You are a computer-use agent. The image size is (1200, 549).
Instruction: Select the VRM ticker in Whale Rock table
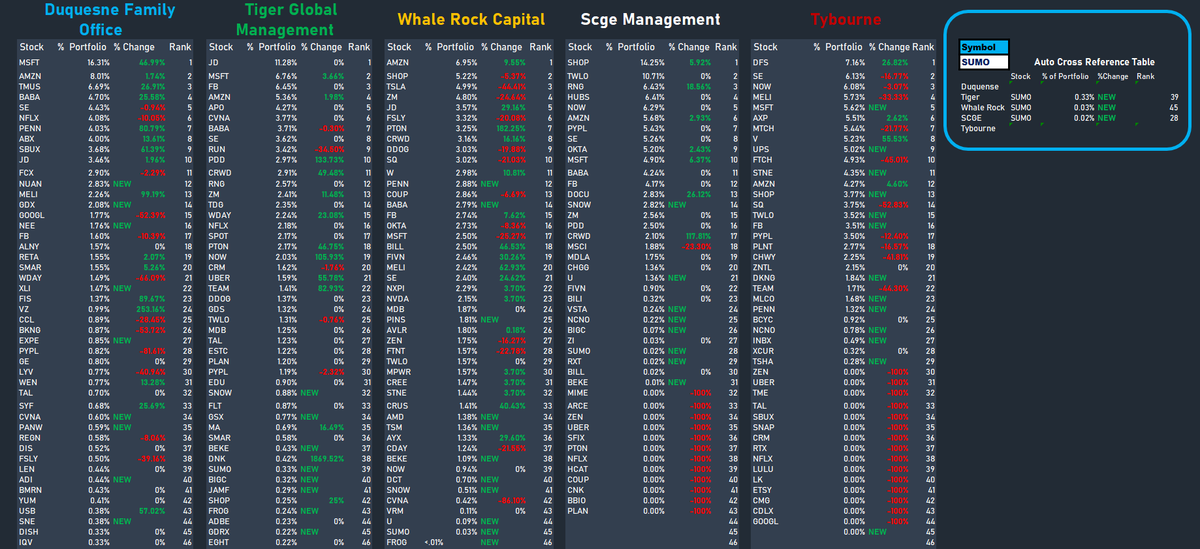click(x=396, y=510)
